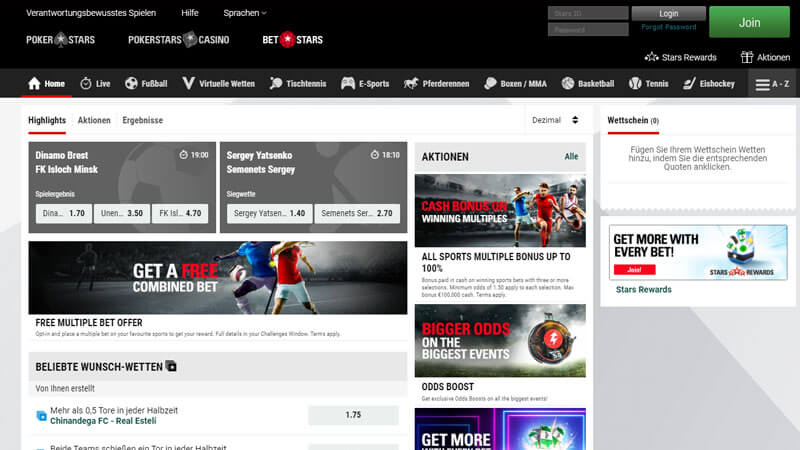Screen dimensions: 800x450
Task: Open the Sergey Yatsenko match title
Action: pos(261,162)
